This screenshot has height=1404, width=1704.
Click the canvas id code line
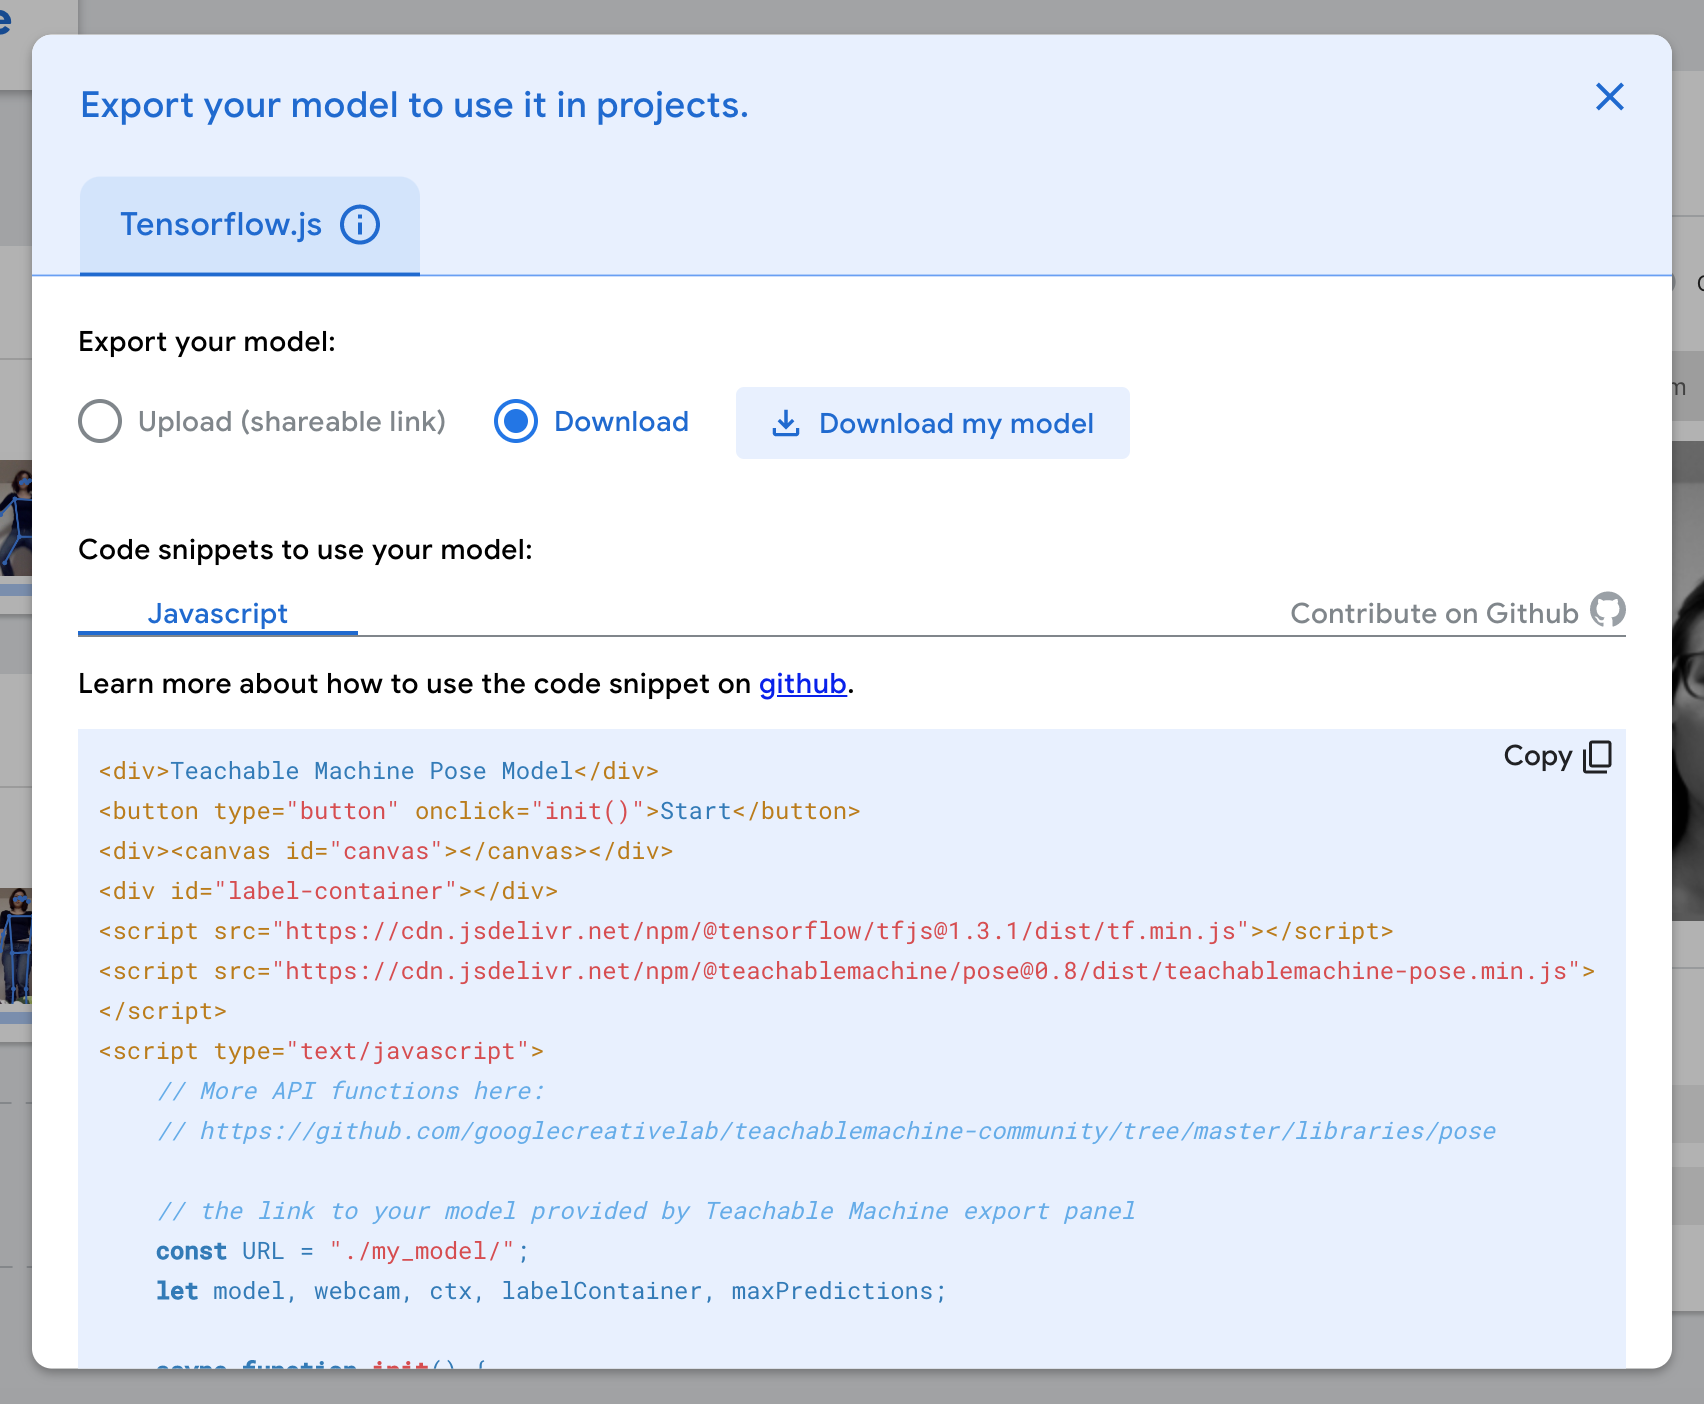click(386, 851)
